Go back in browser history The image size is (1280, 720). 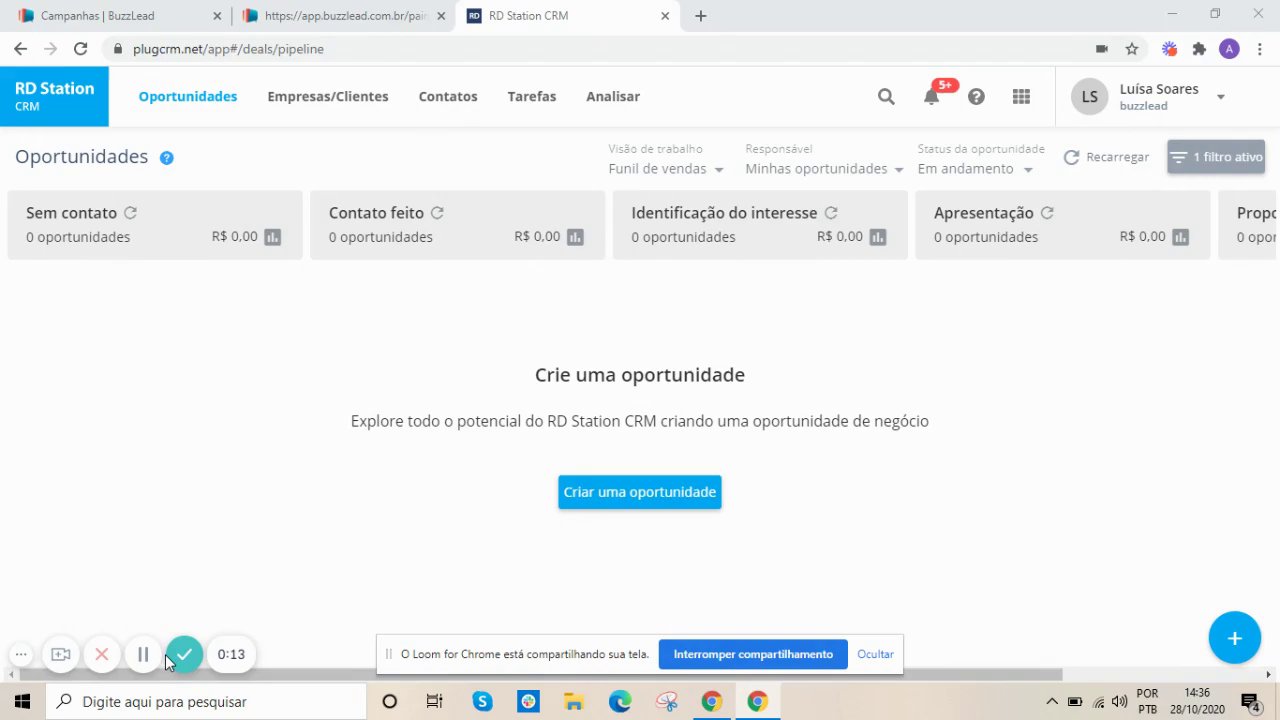coord(20,48)
